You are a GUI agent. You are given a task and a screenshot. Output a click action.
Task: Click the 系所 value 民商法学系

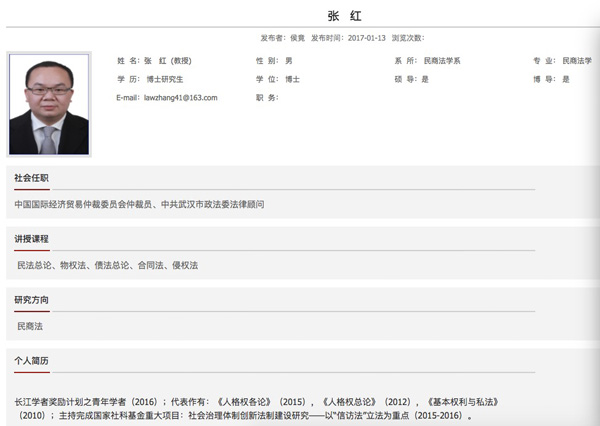442,61
